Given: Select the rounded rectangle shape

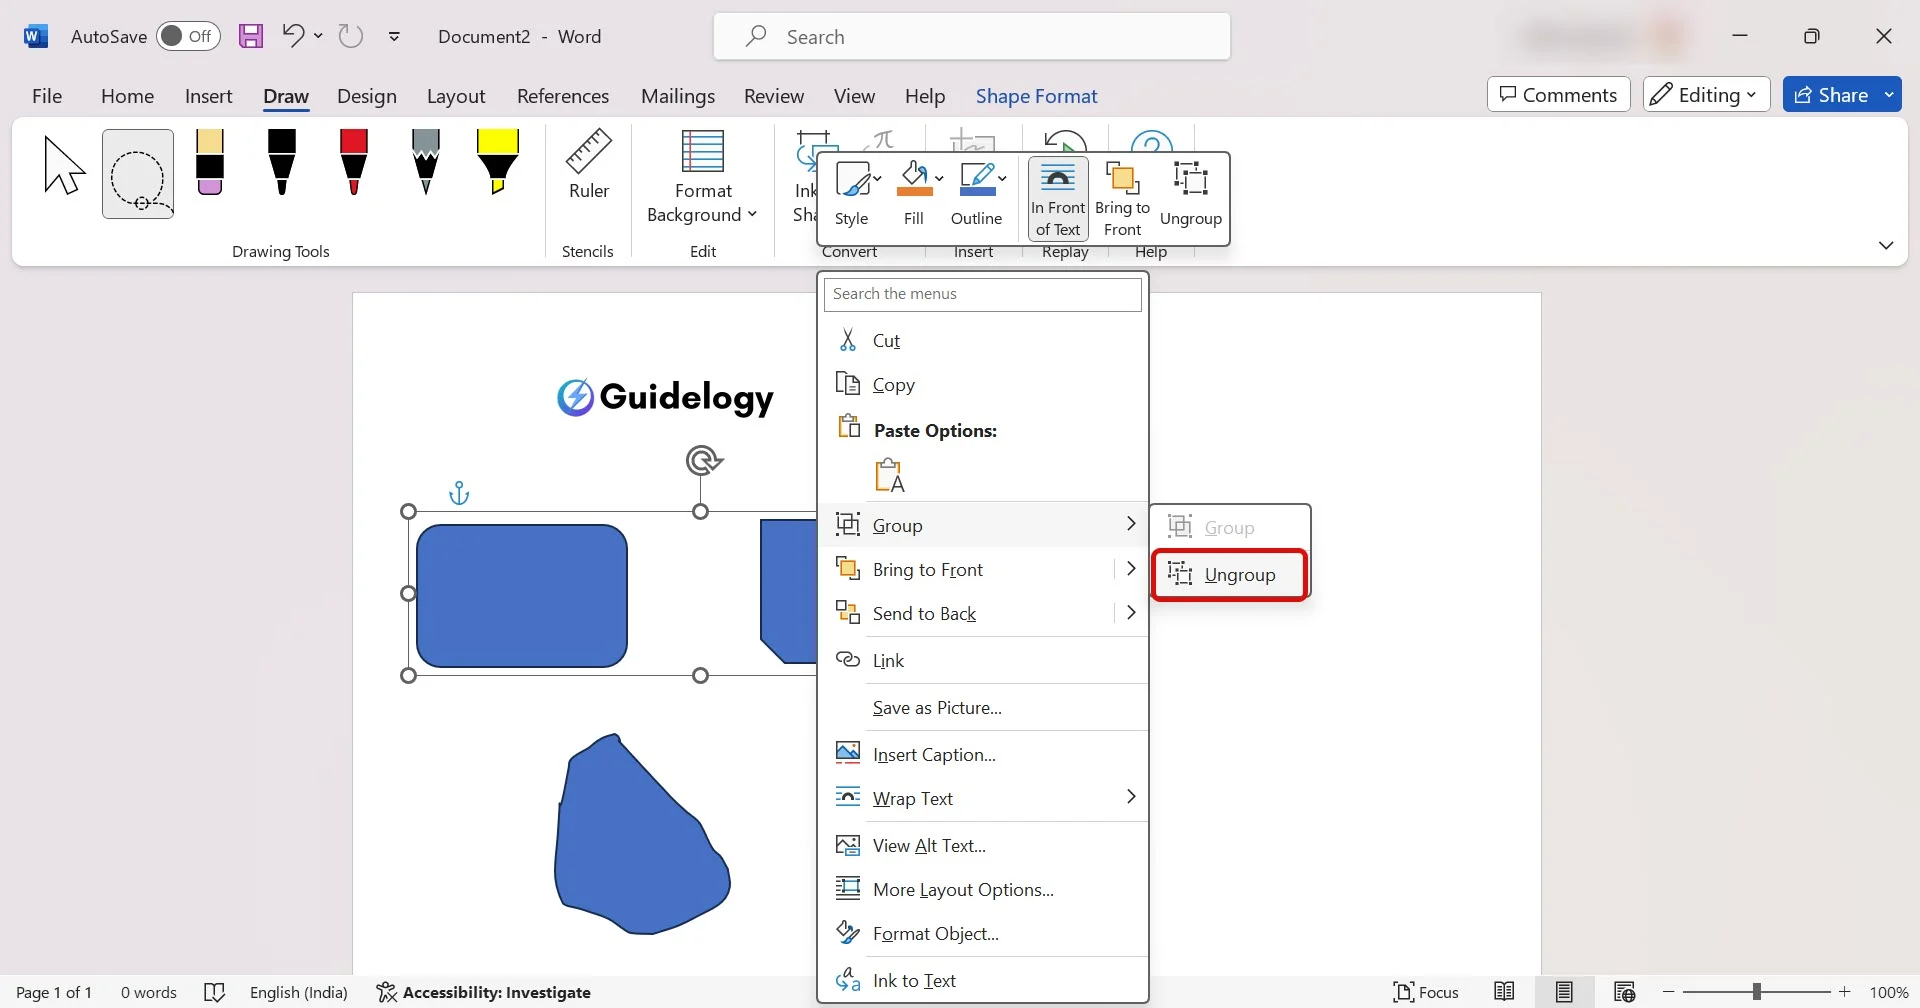Looking at the screenshot, I should click(x=522, y=596).
